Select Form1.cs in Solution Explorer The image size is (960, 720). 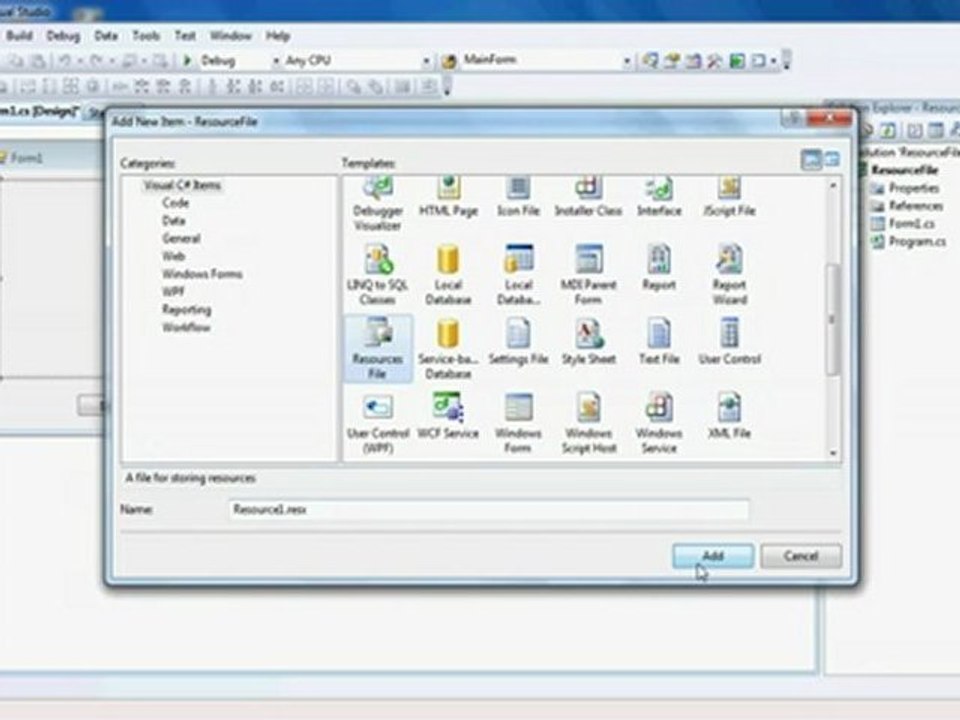911,223
